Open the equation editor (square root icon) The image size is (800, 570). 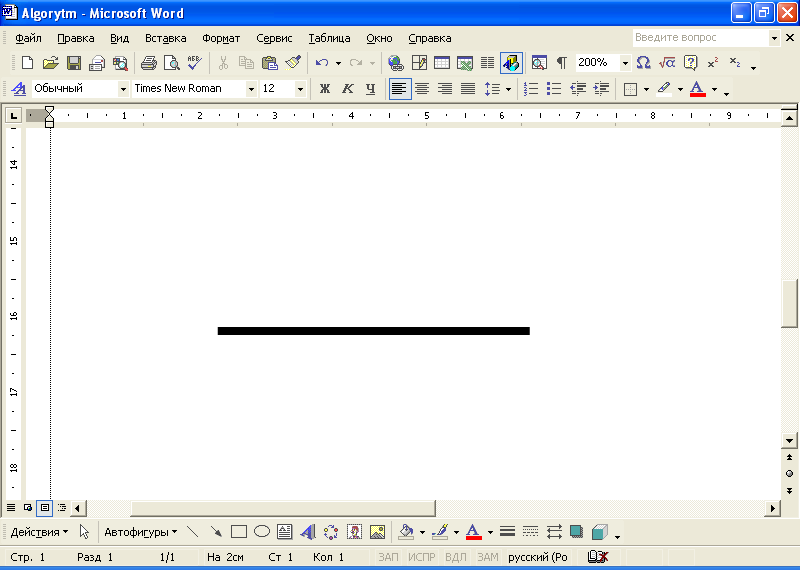click(667, 63)
